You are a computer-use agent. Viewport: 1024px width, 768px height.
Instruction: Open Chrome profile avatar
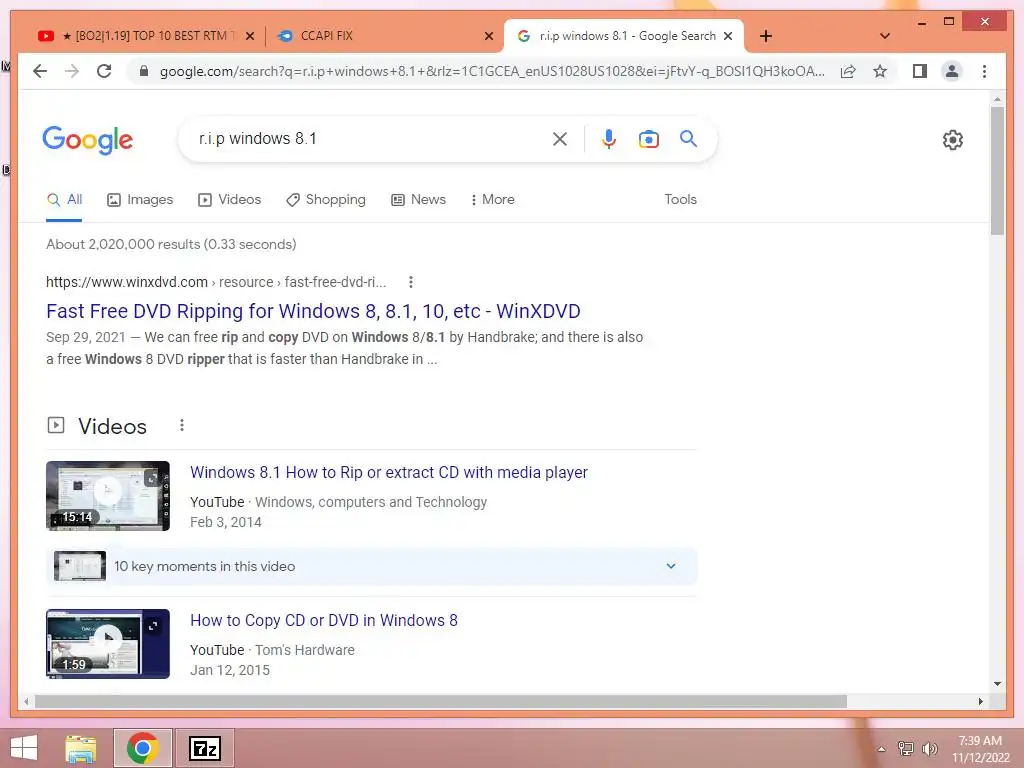tap(952, 71)
